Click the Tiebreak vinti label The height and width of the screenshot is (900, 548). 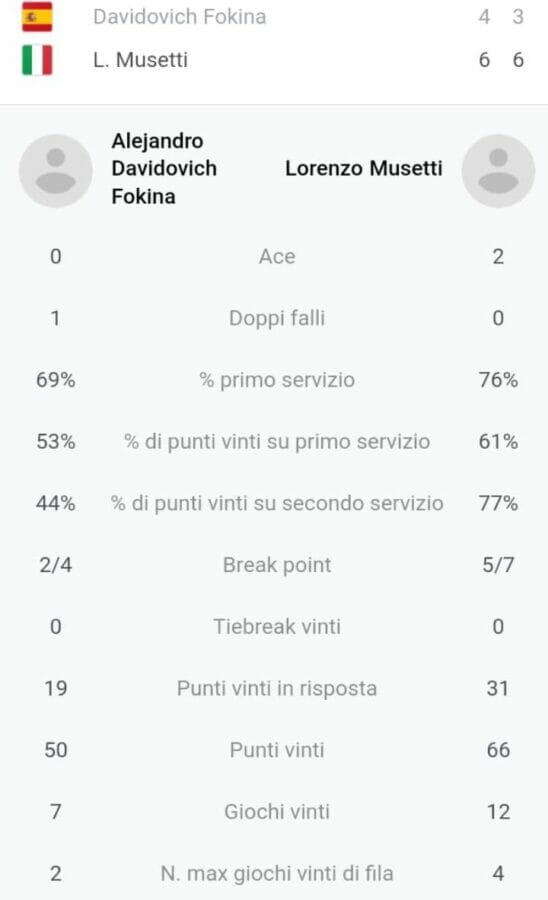[x=277, y=627]
